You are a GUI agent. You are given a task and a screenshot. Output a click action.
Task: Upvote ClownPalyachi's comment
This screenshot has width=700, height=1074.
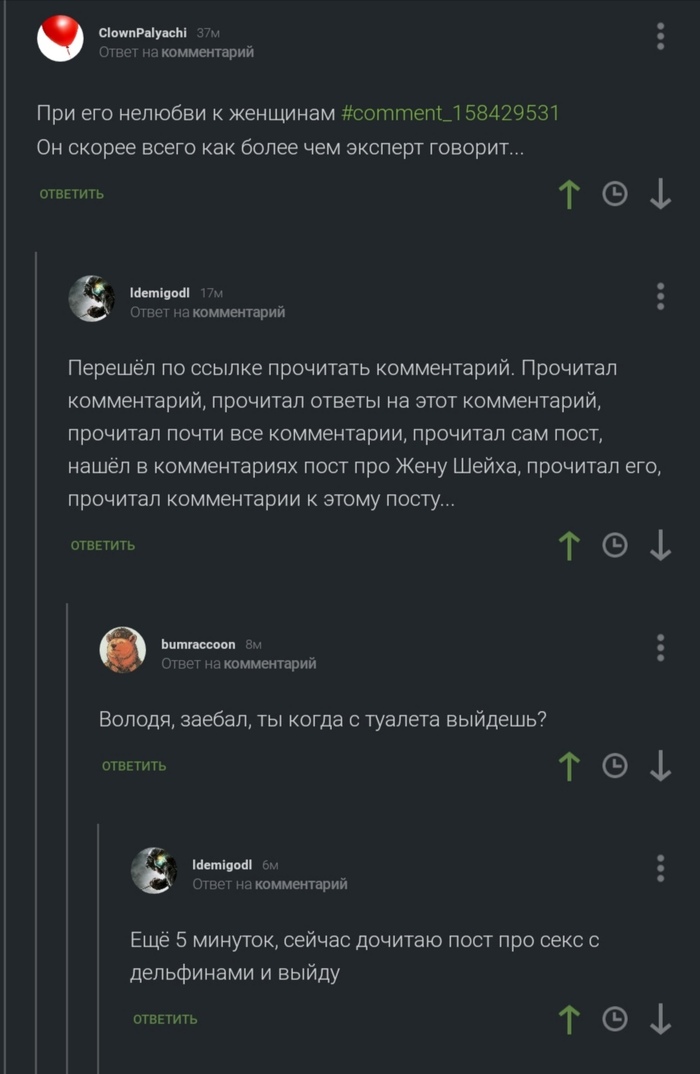[x=569, y=195]
